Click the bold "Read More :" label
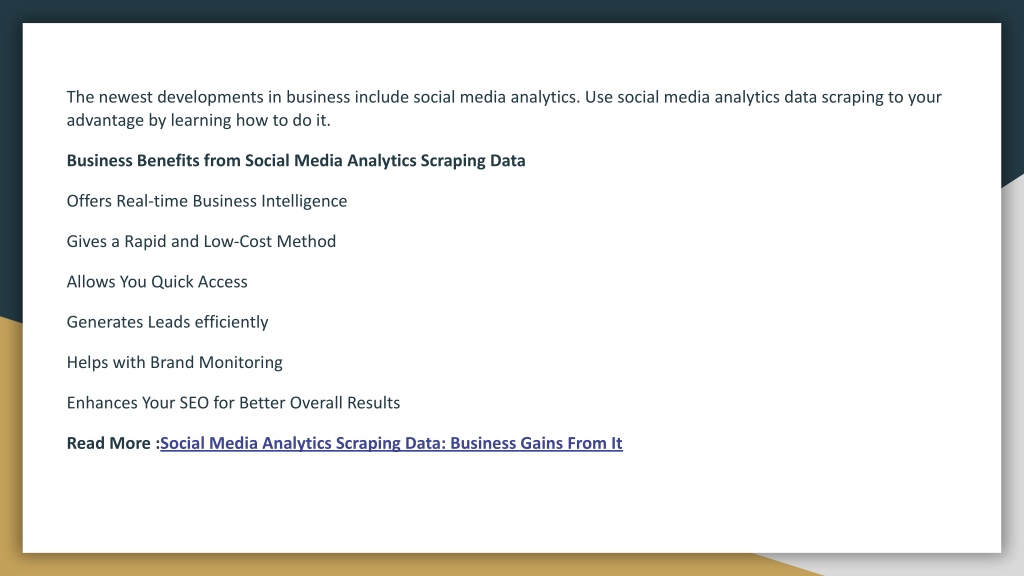 (x=113, y=443)
